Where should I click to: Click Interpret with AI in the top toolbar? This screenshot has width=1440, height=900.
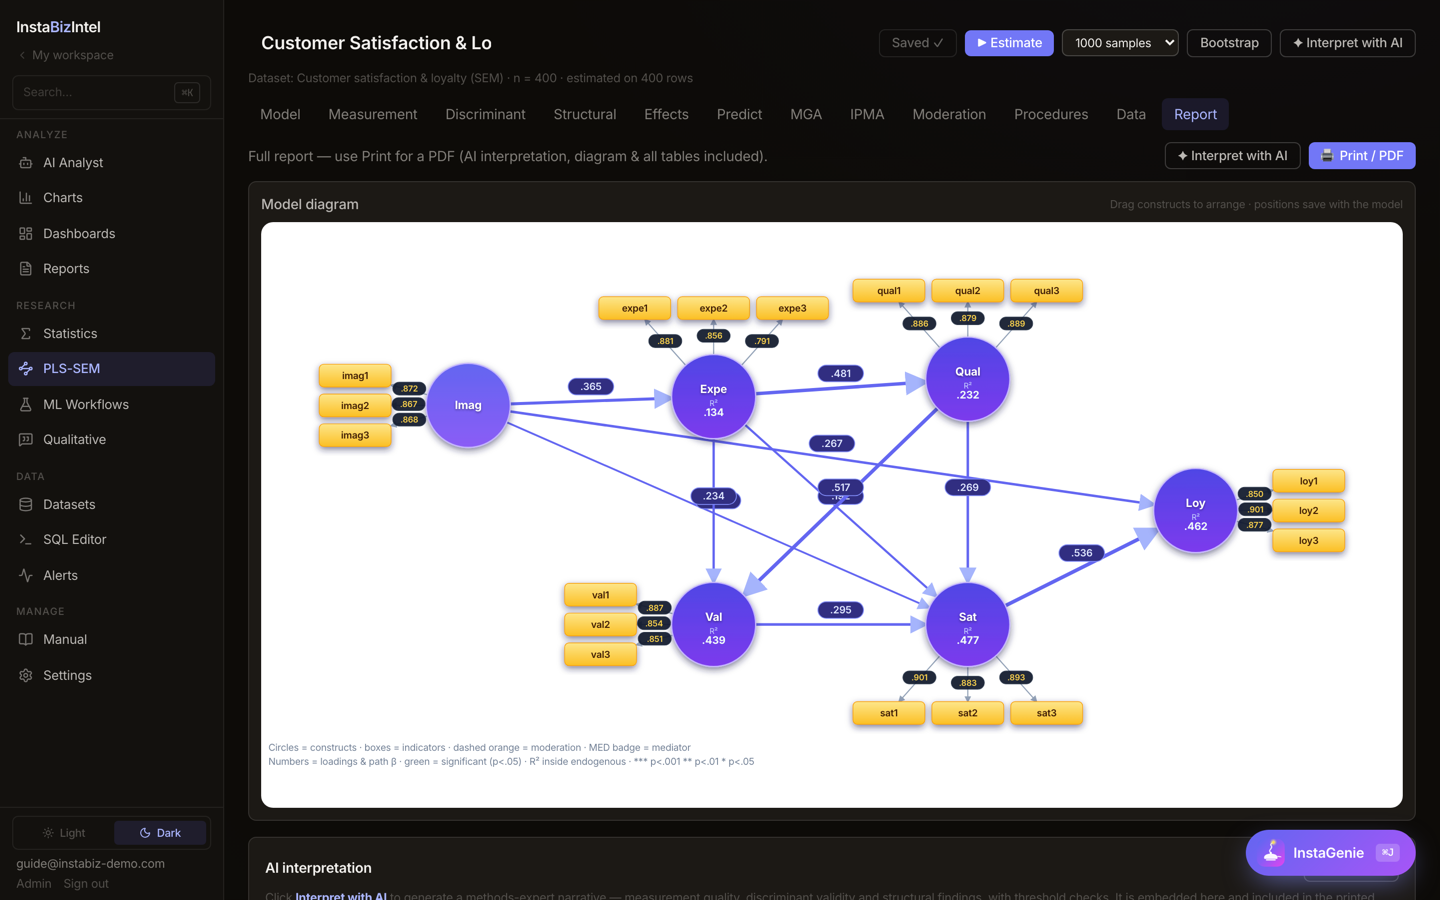(x=1347, y=43)
